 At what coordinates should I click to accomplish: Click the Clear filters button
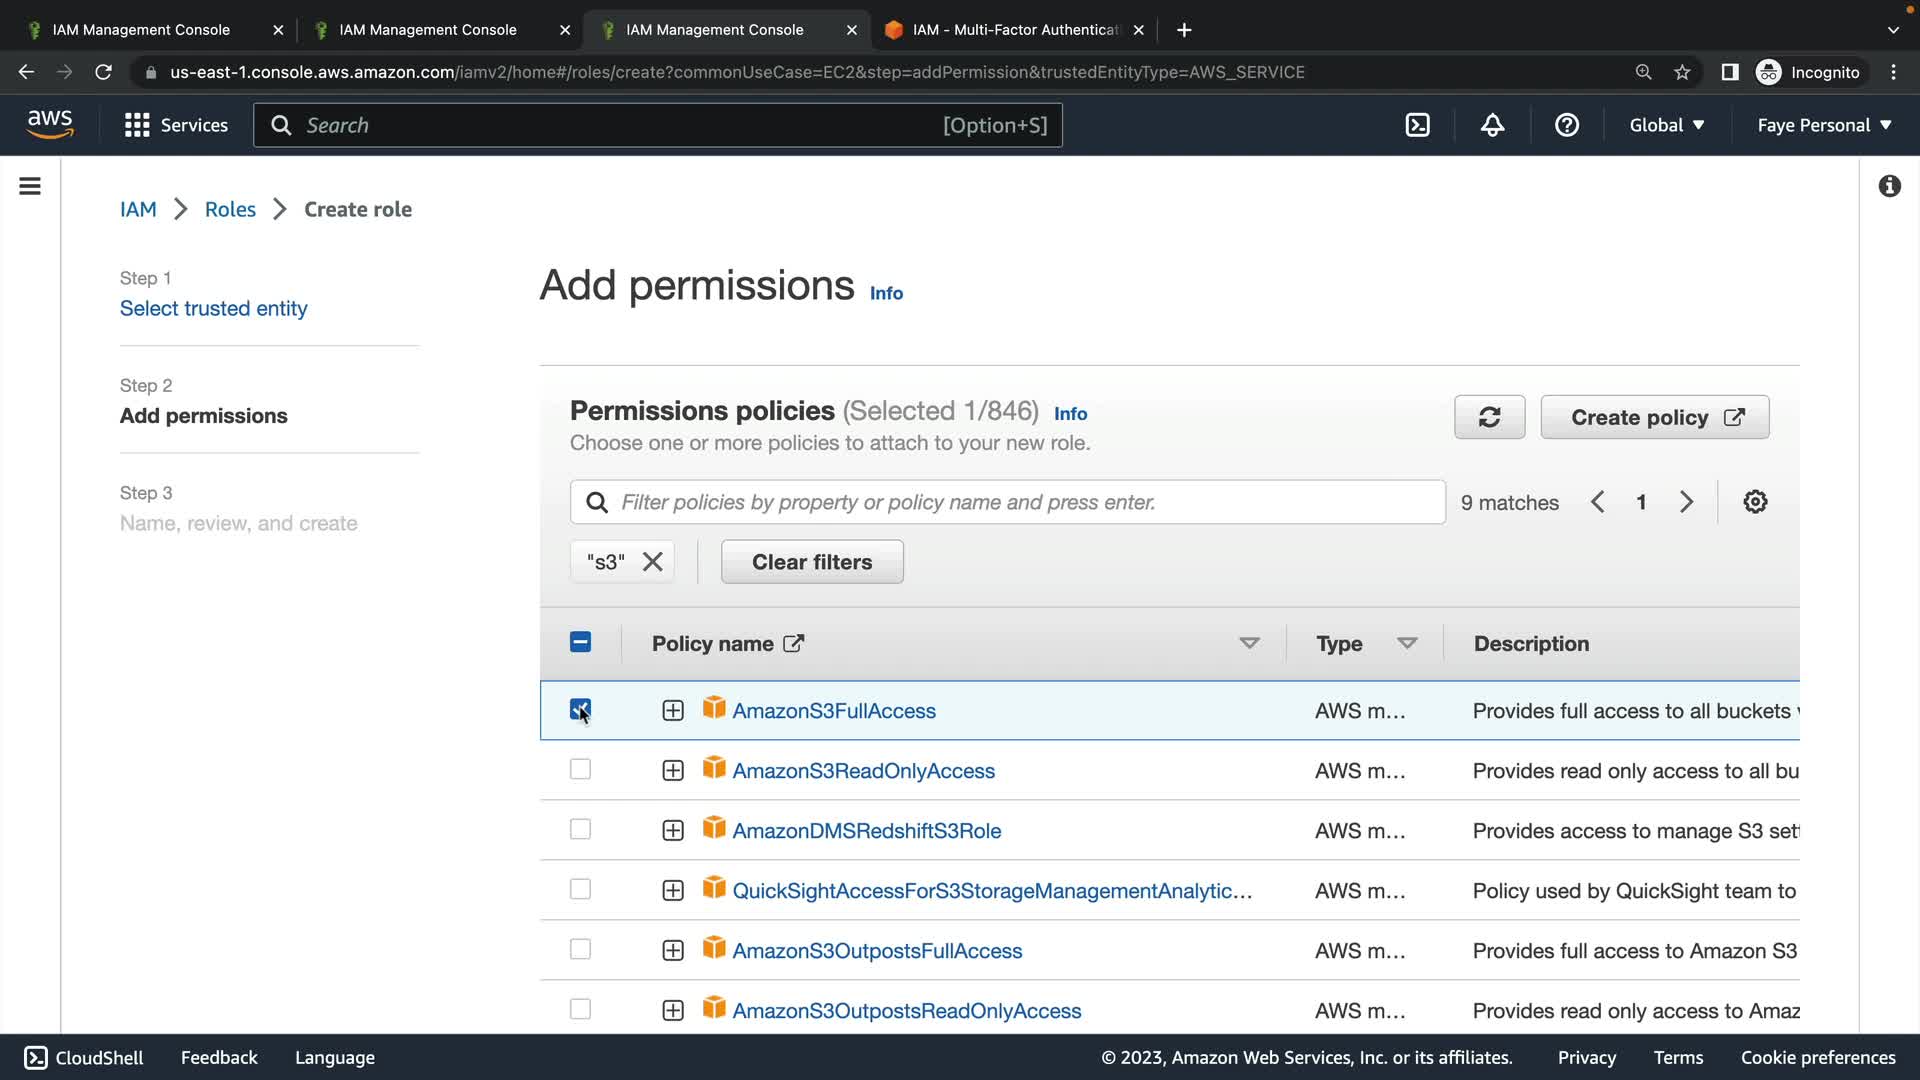812,562
